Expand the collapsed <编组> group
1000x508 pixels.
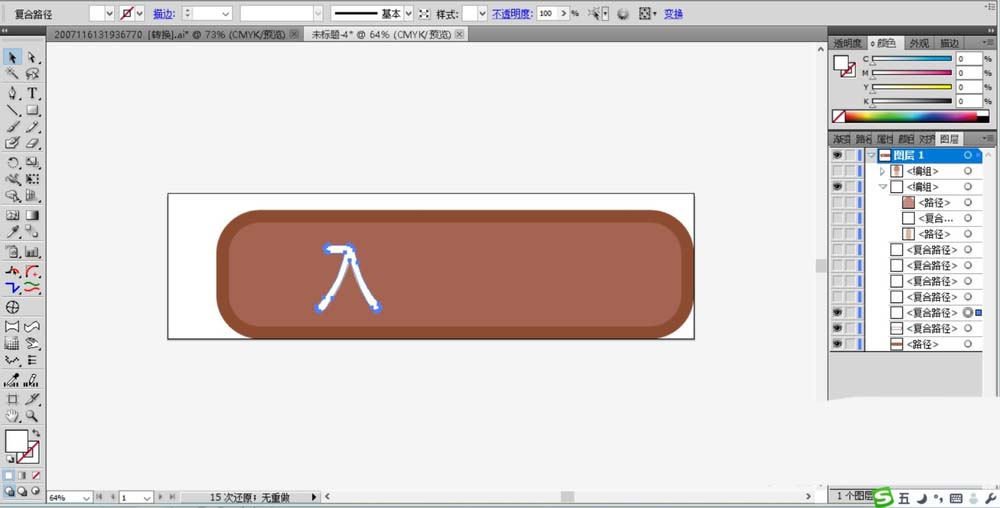click(883, 171)
